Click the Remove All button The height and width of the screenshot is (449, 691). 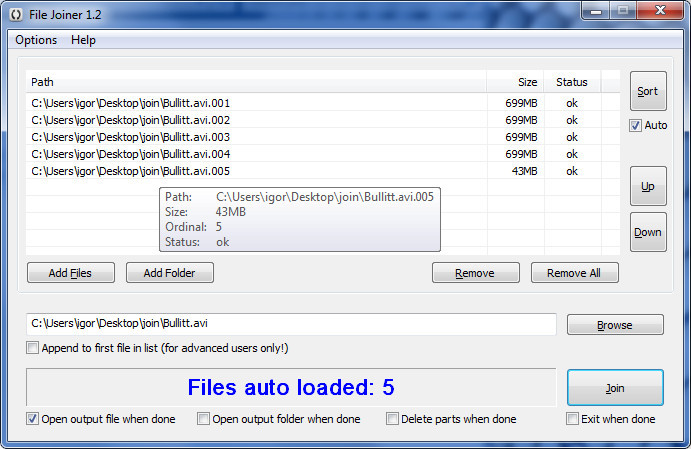pyautogui.click(x=574, y=273)
